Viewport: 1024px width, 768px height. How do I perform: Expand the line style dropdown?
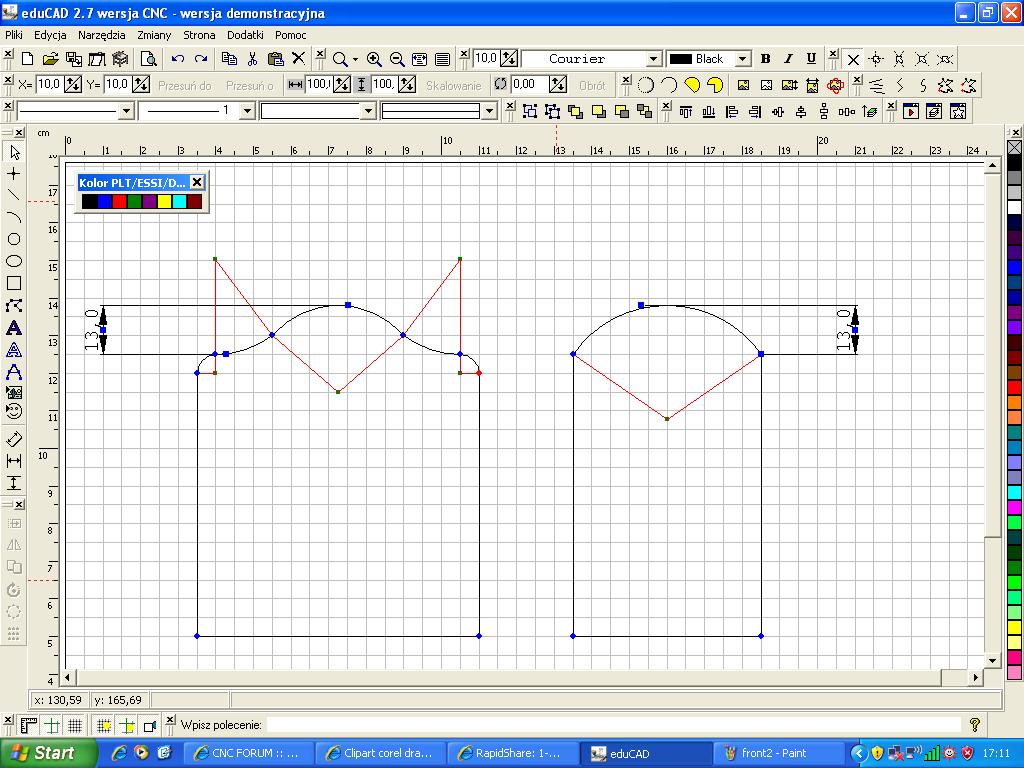127,112
